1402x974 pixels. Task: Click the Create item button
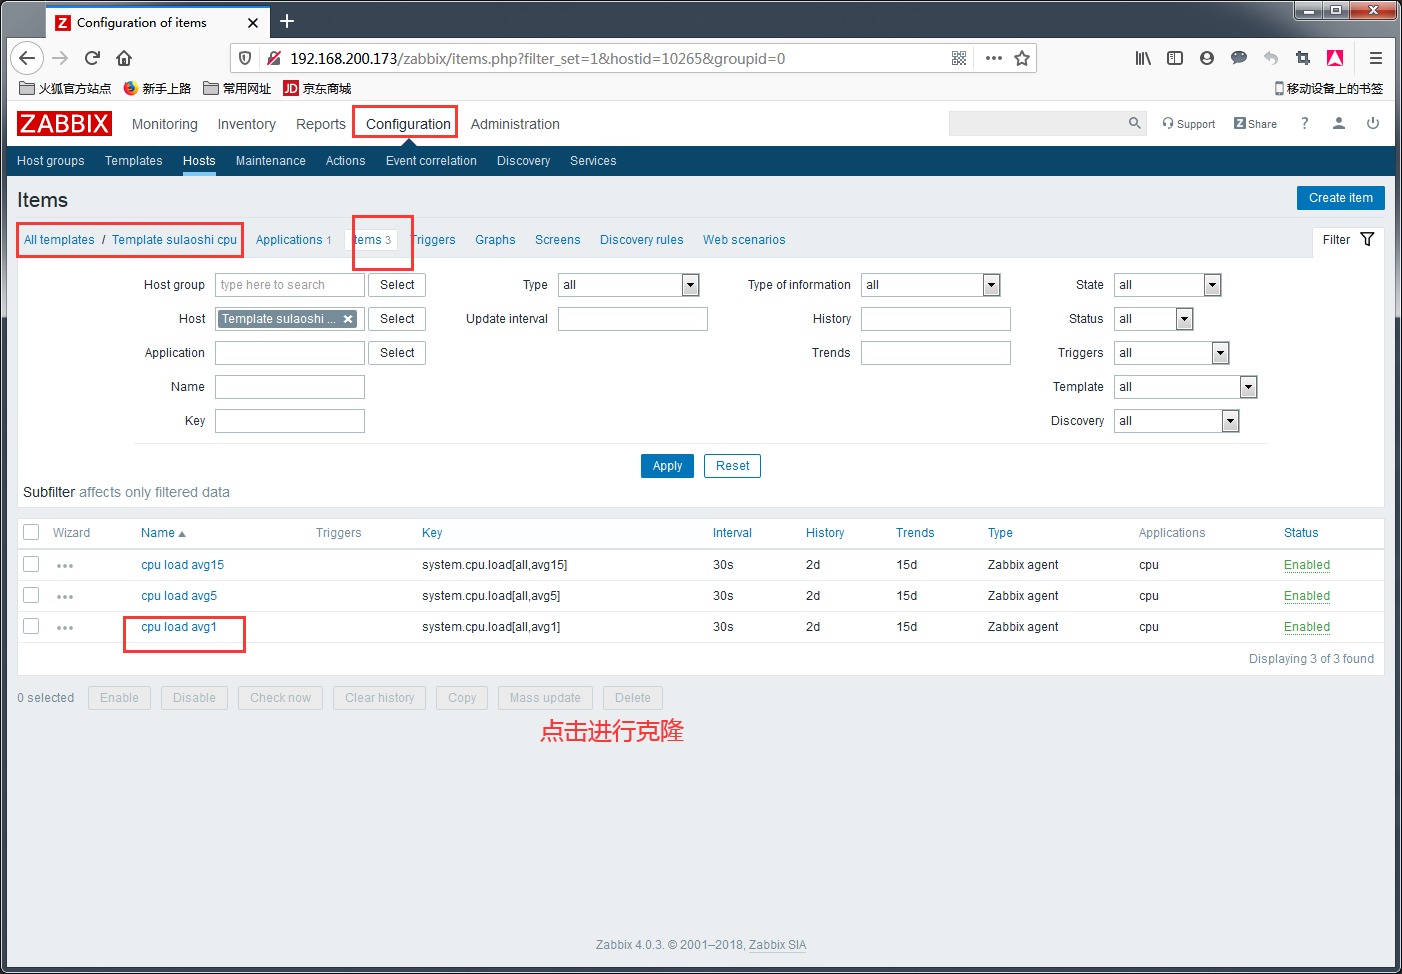(x=1340, y=198)
